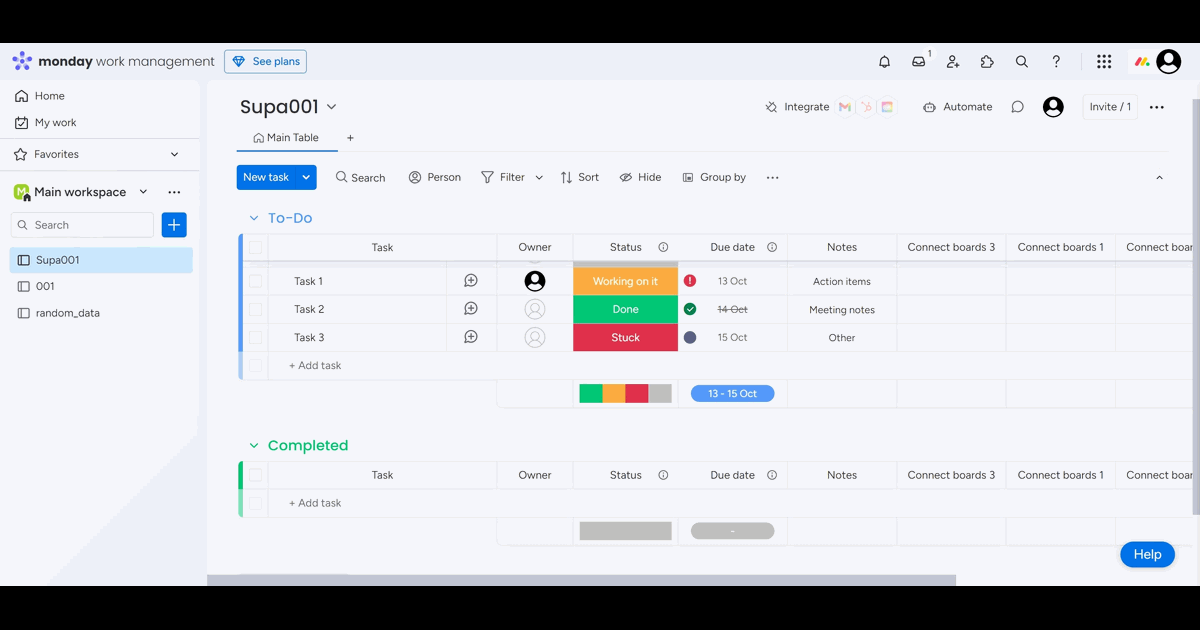This screenshot has width=1200, height=630.
Task: Click the board member avatar beside Invite
Action: coord(1053,107)
